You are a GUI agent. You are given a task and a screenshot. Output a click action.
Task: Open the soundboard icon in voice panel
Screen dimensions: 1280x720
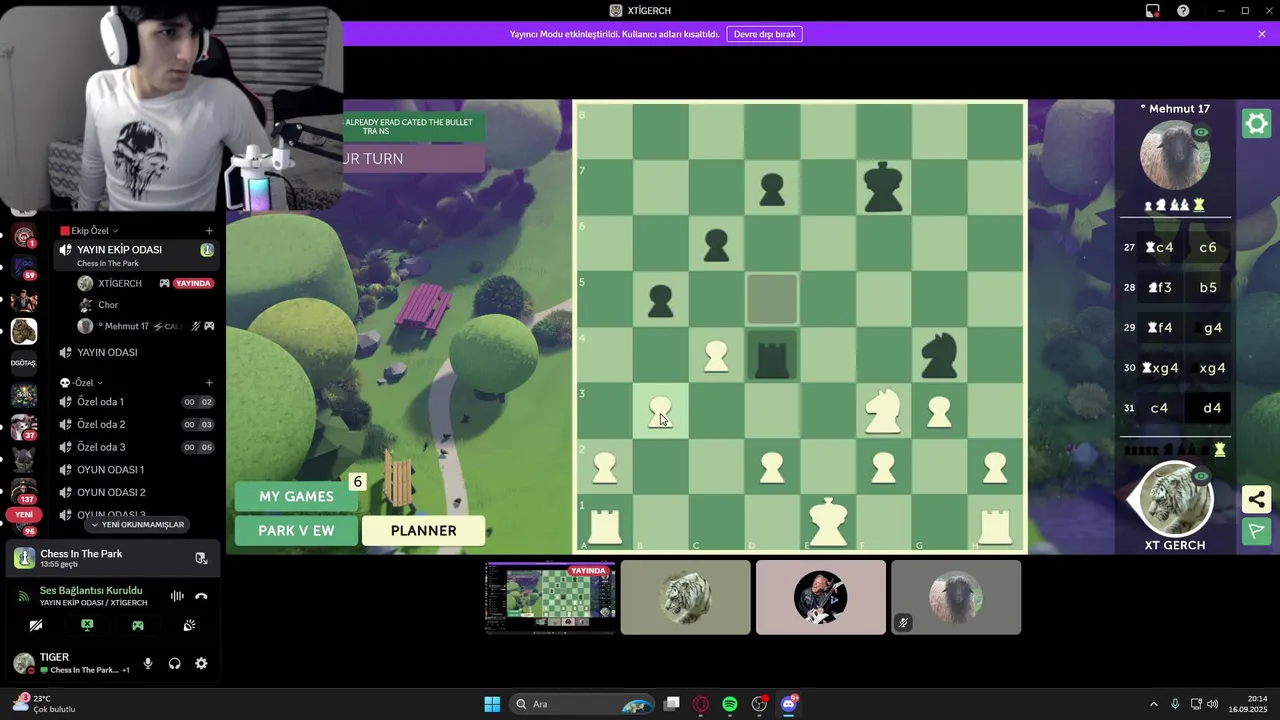189,625
